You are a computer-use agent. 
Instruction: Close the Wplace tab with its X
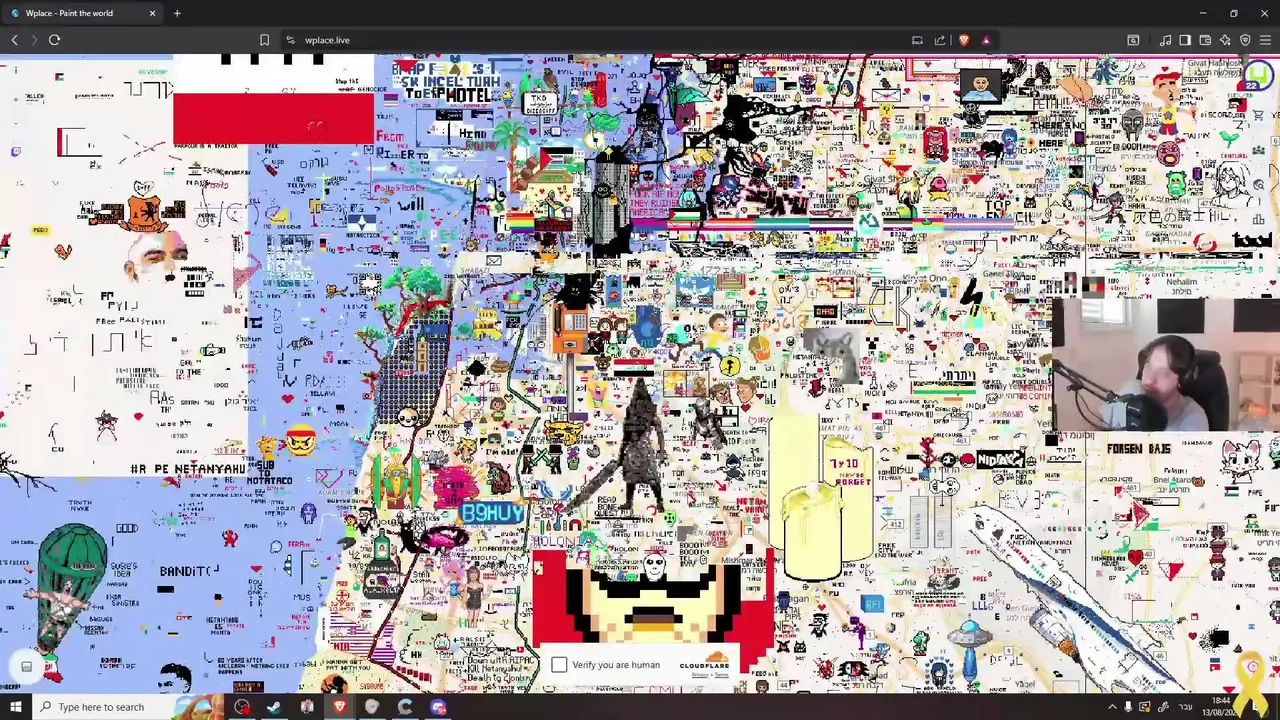click(x=152, y=13)
